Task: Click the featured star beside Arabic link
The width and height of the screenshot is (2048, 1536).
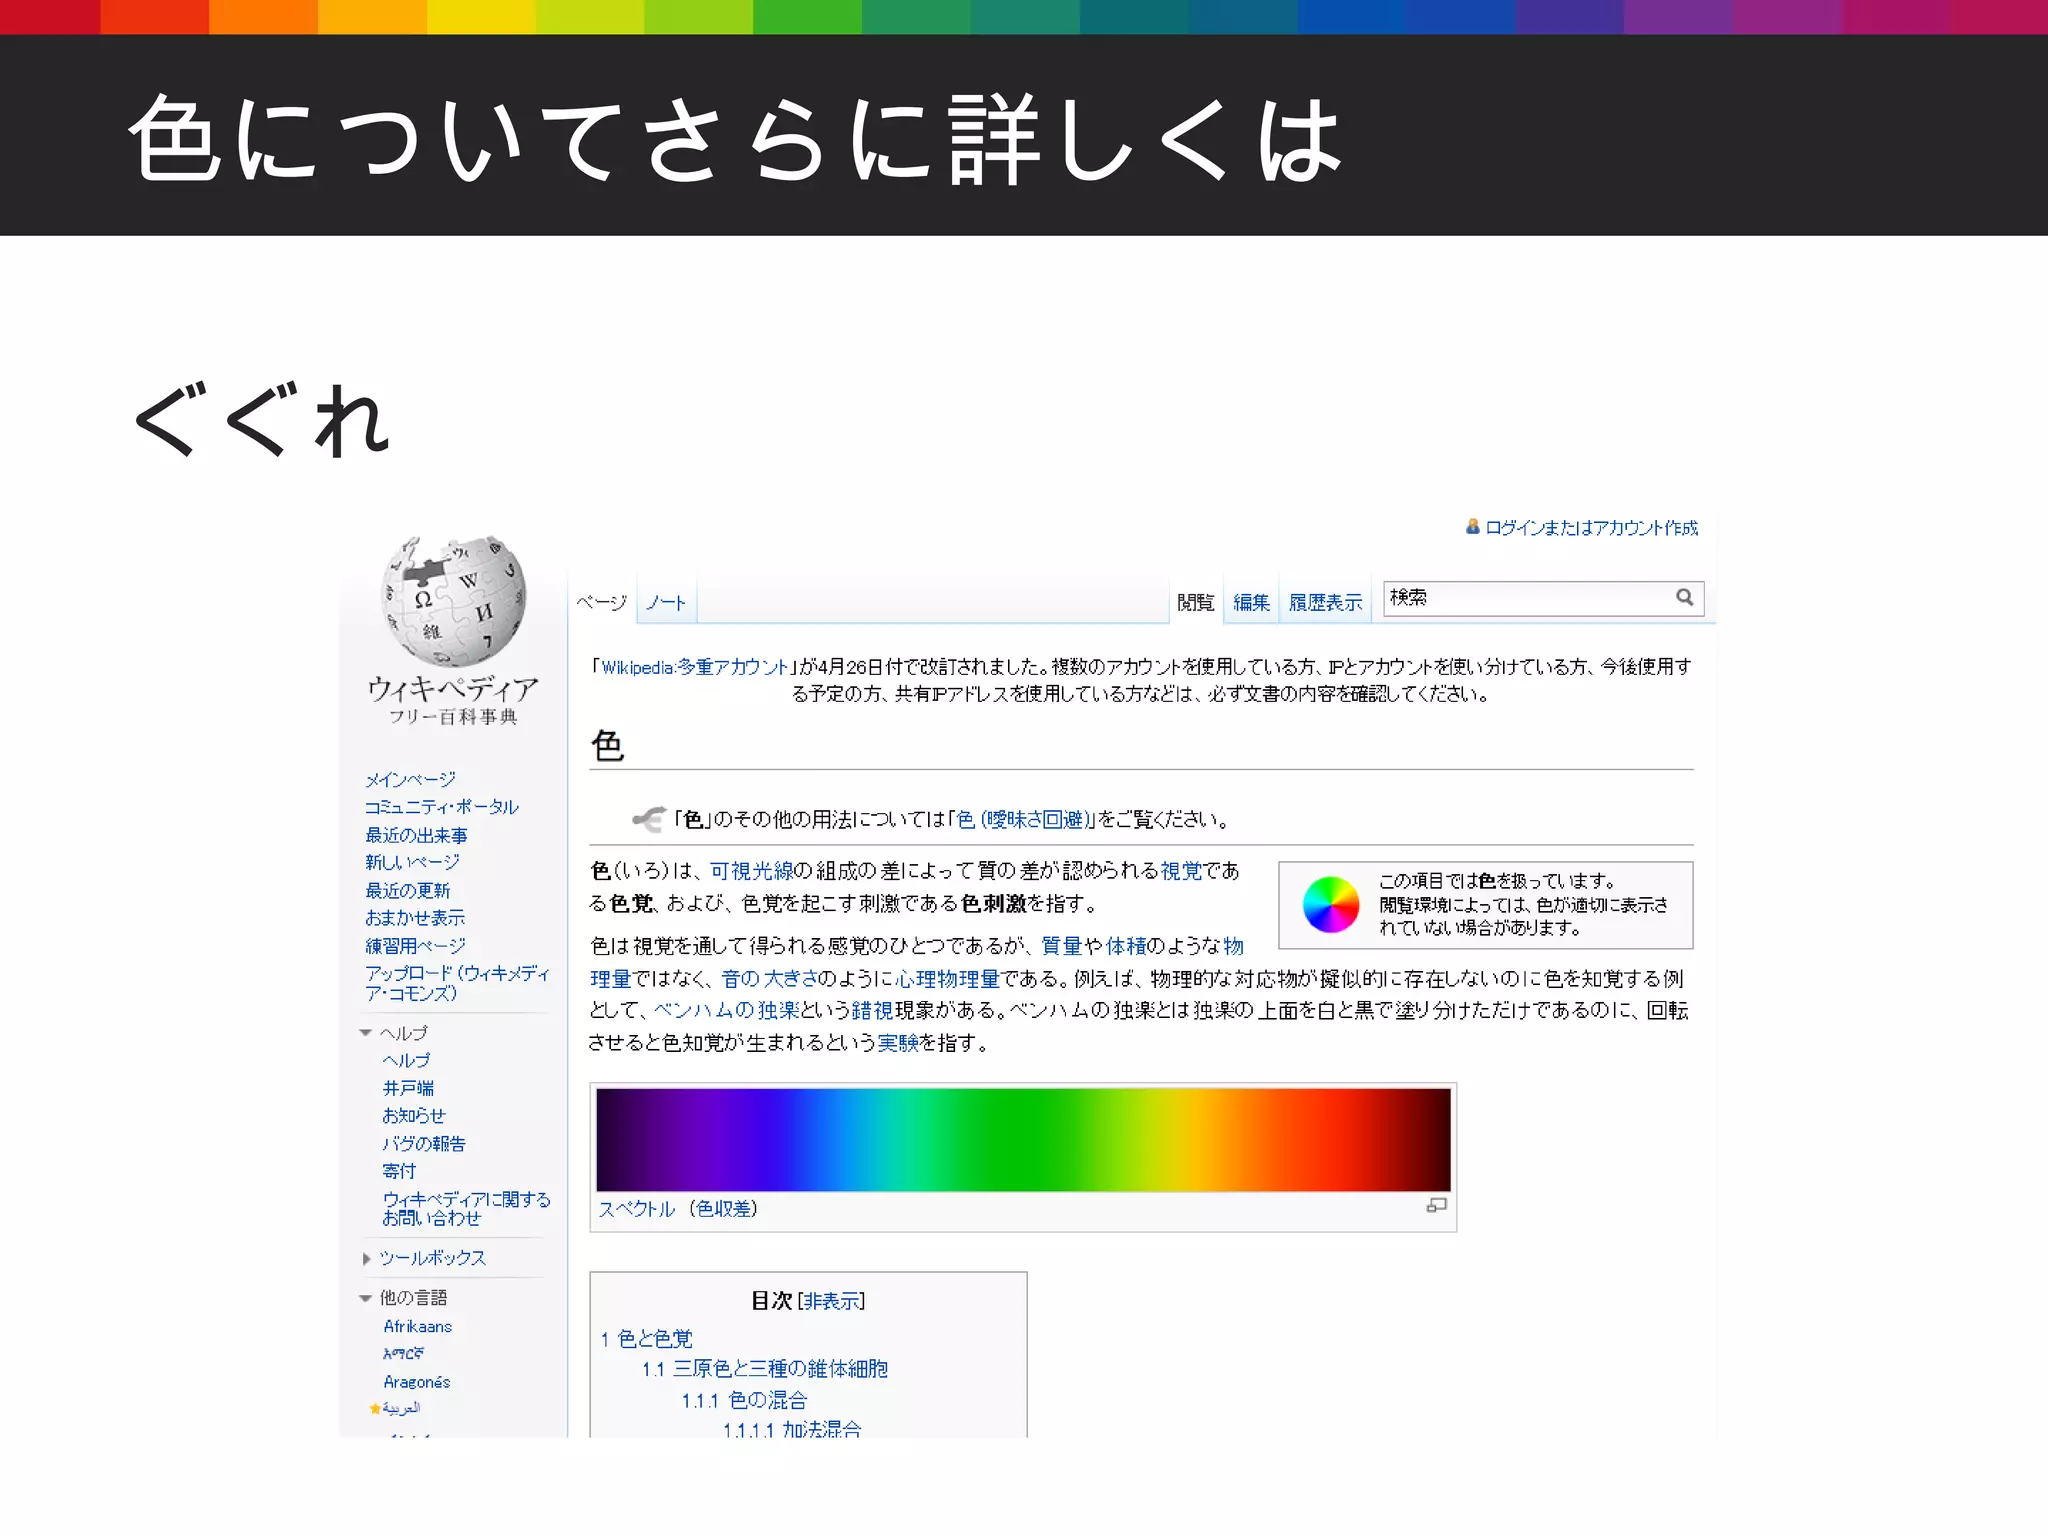Action: (x=375, y=1408)
